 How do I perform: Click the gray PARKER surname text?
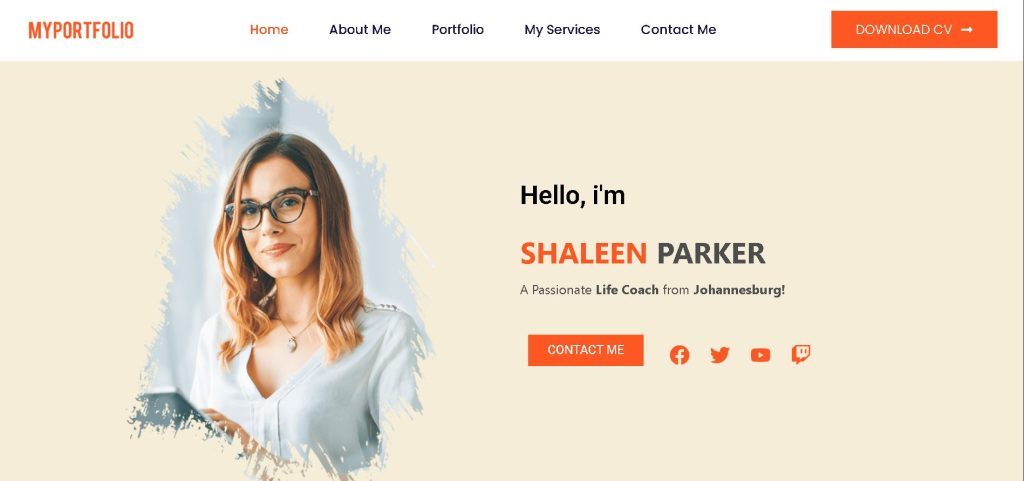click(x=711, y=253)
